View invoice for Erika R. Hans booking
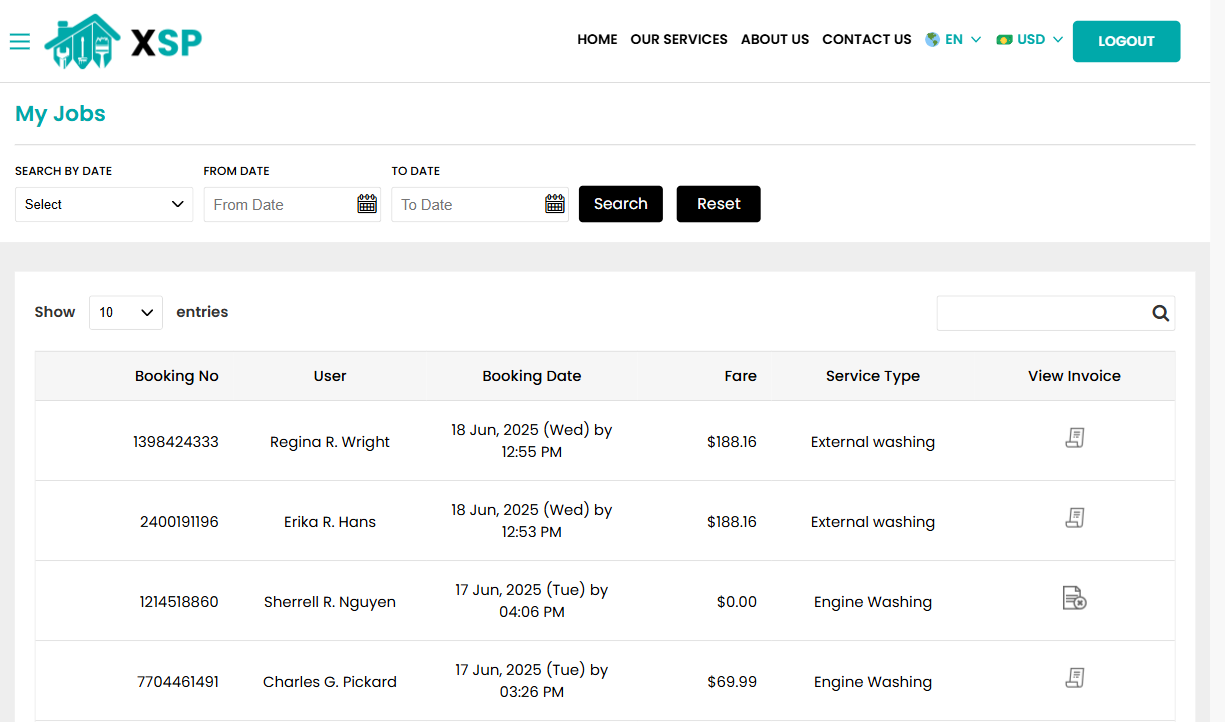This screenshot has height=722, width=1225. (x=1074, y=517)
